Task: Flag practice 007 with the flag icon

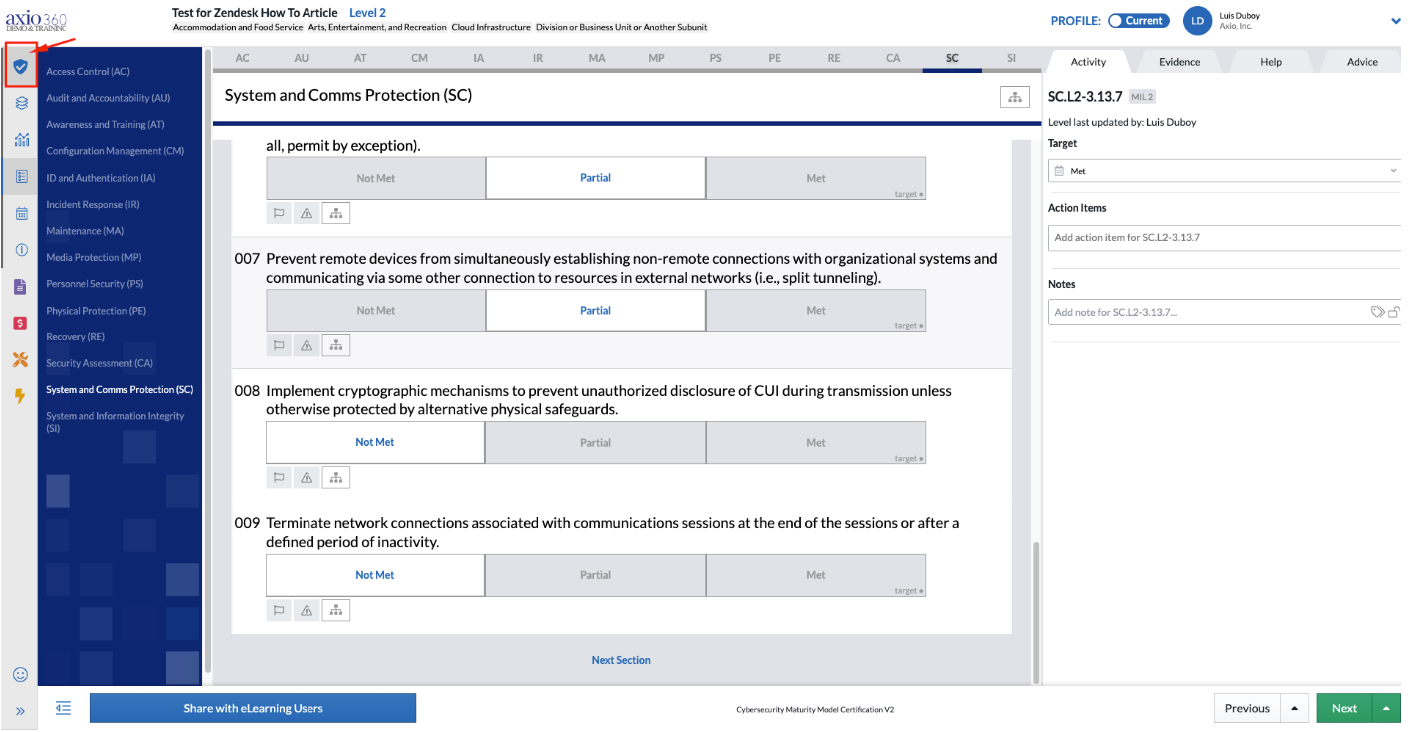Action: click(x=279, y=345)
